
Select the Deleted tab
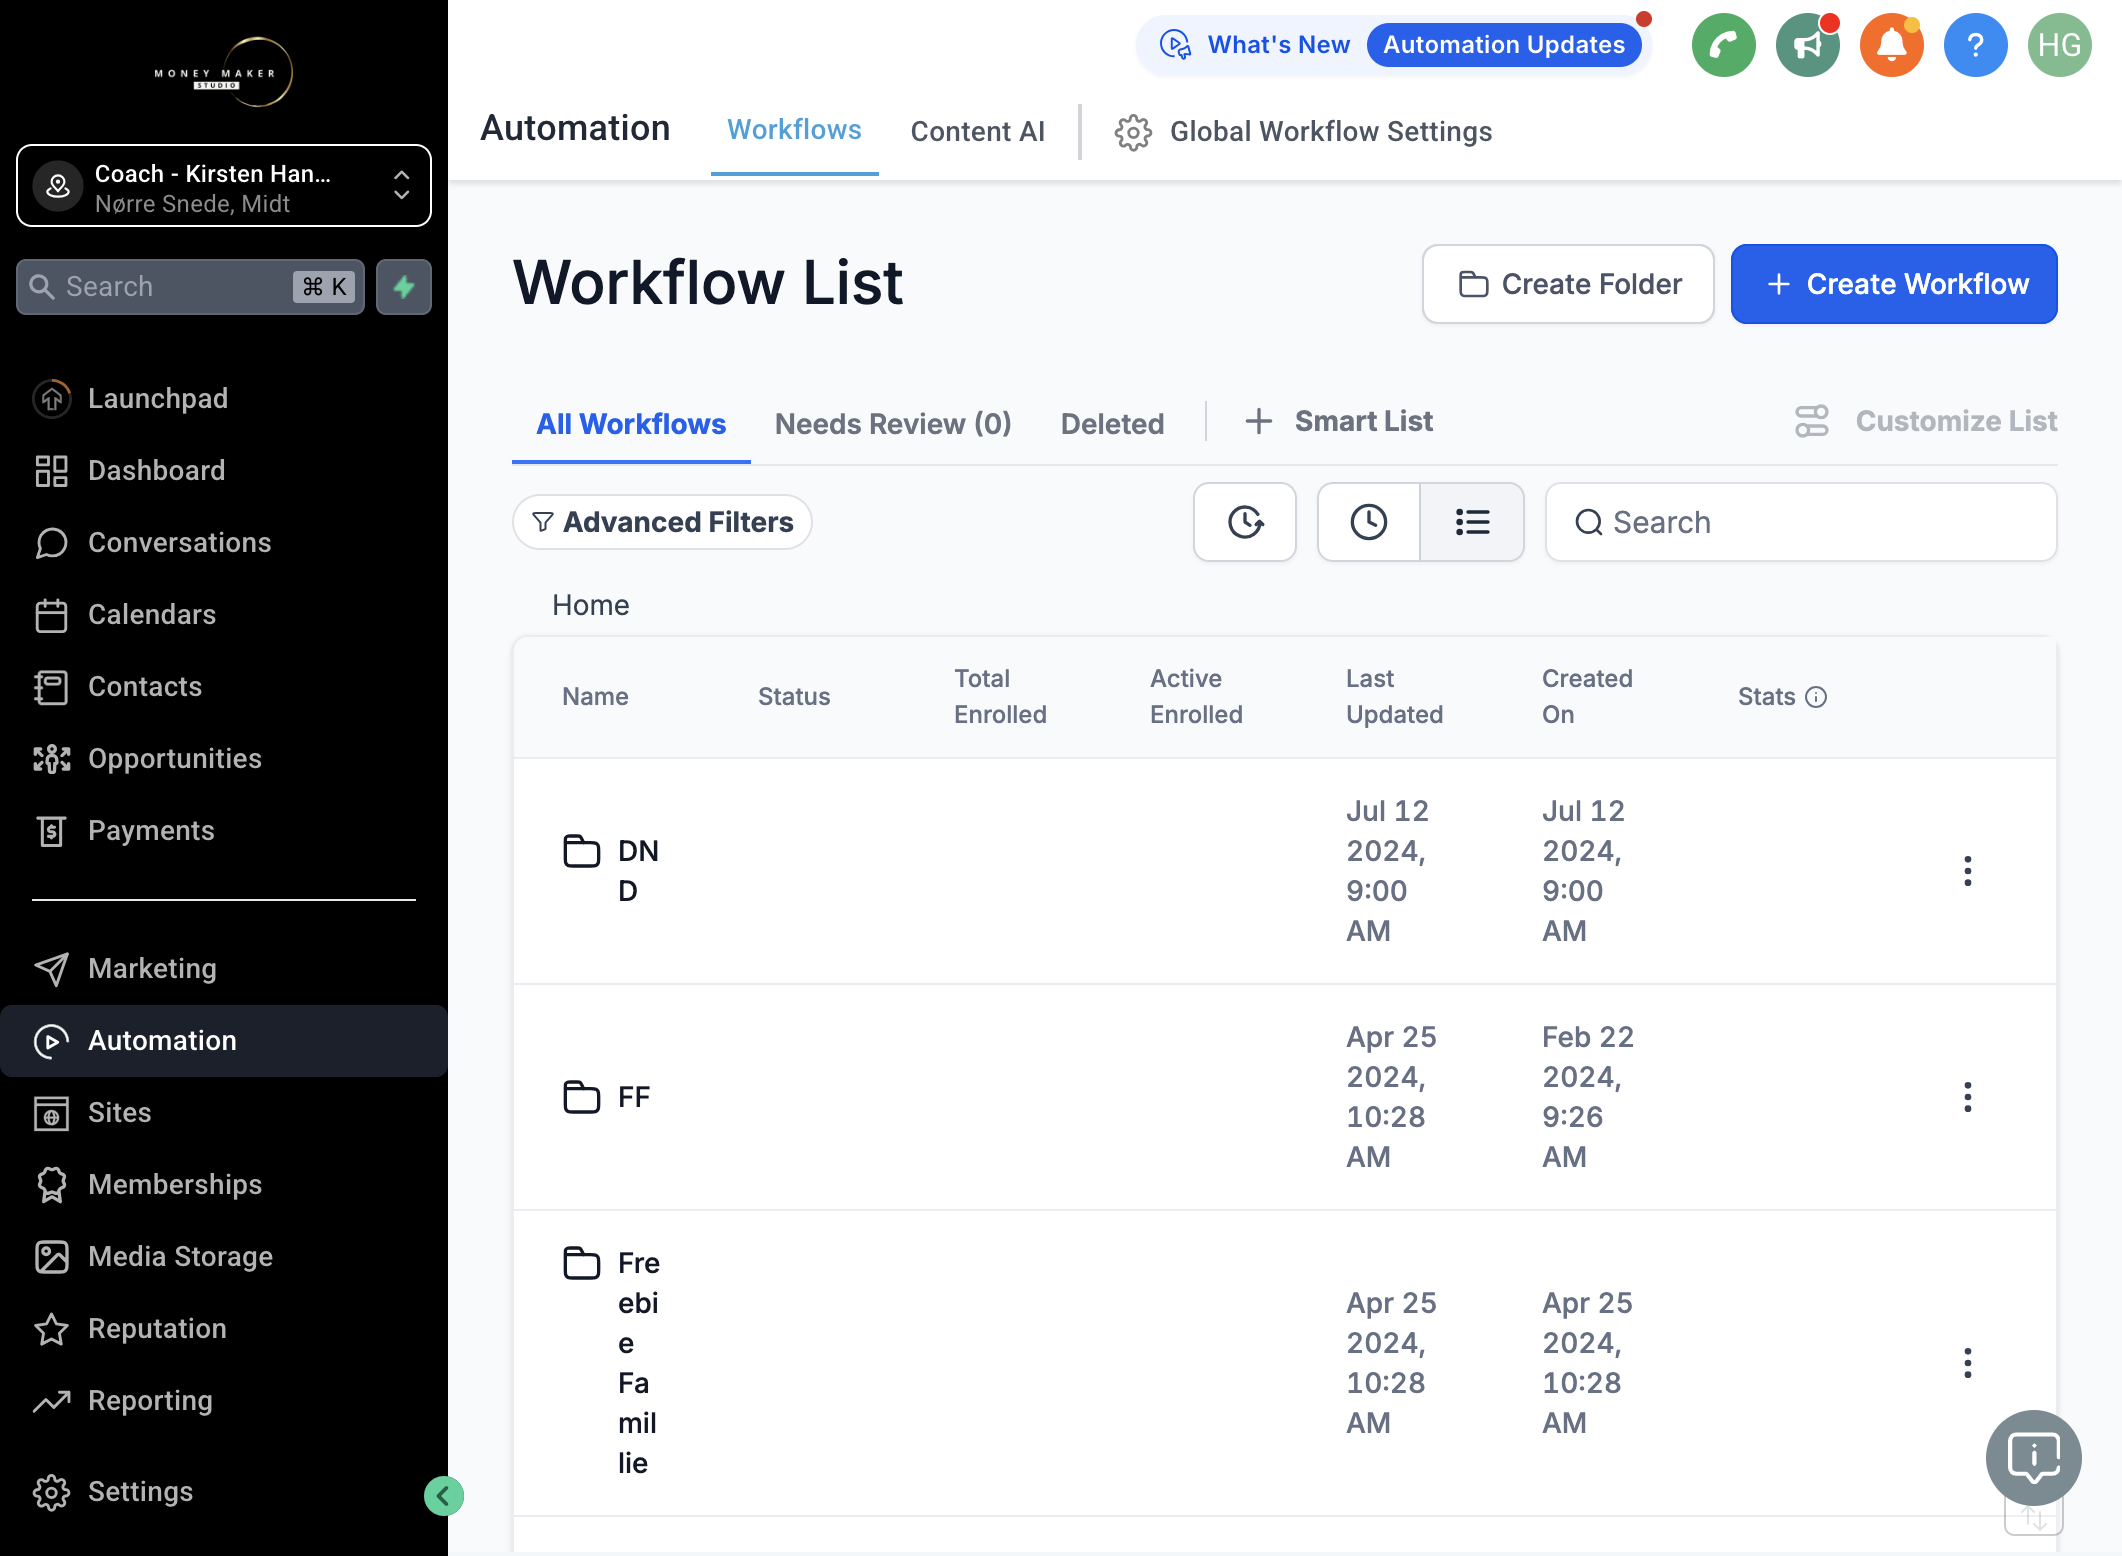tap(1112, 424)
